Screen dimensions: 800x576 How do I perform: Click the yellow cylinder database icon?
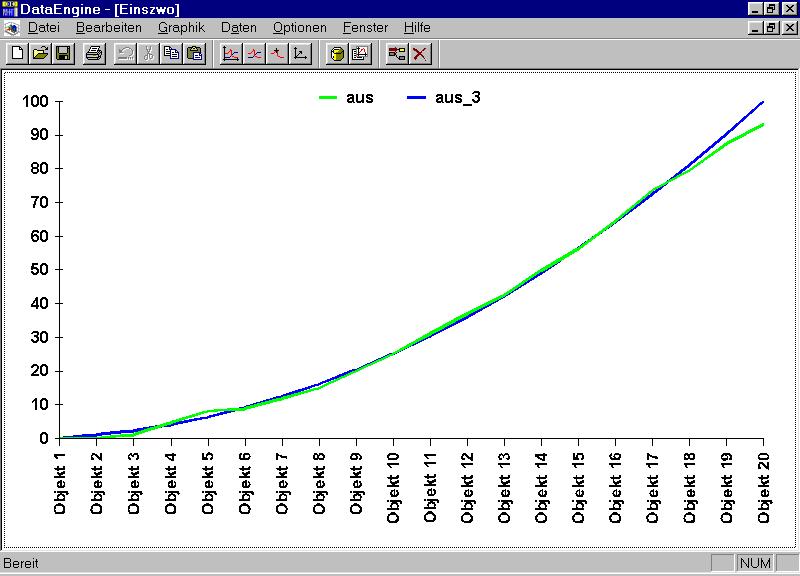[337, 54]
